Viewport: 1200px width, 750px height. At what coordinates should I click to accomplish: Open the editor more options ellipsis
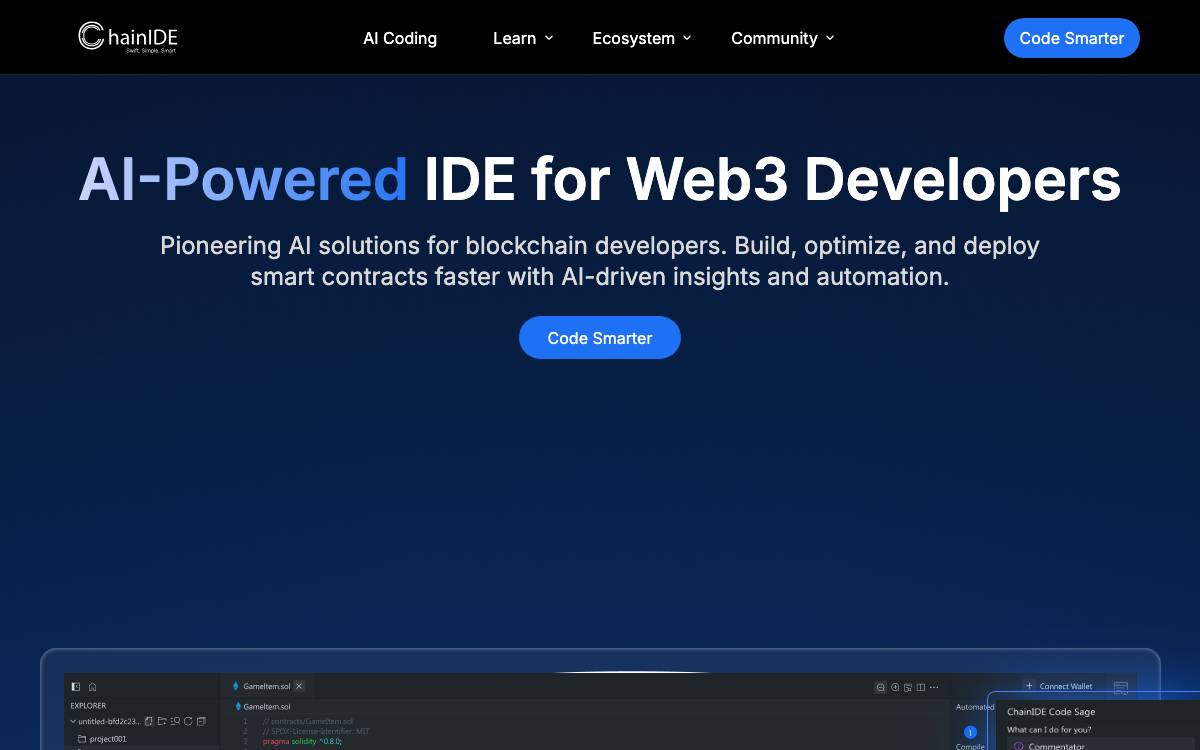coord(934,687)
